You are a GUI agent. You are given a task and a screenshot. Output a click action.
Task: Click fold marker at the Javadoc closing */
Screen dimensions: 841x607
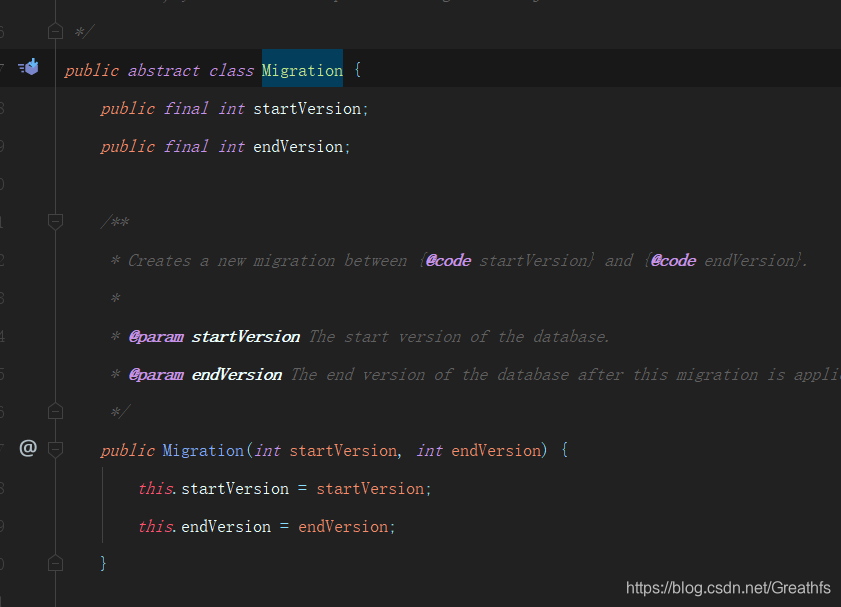55,411
